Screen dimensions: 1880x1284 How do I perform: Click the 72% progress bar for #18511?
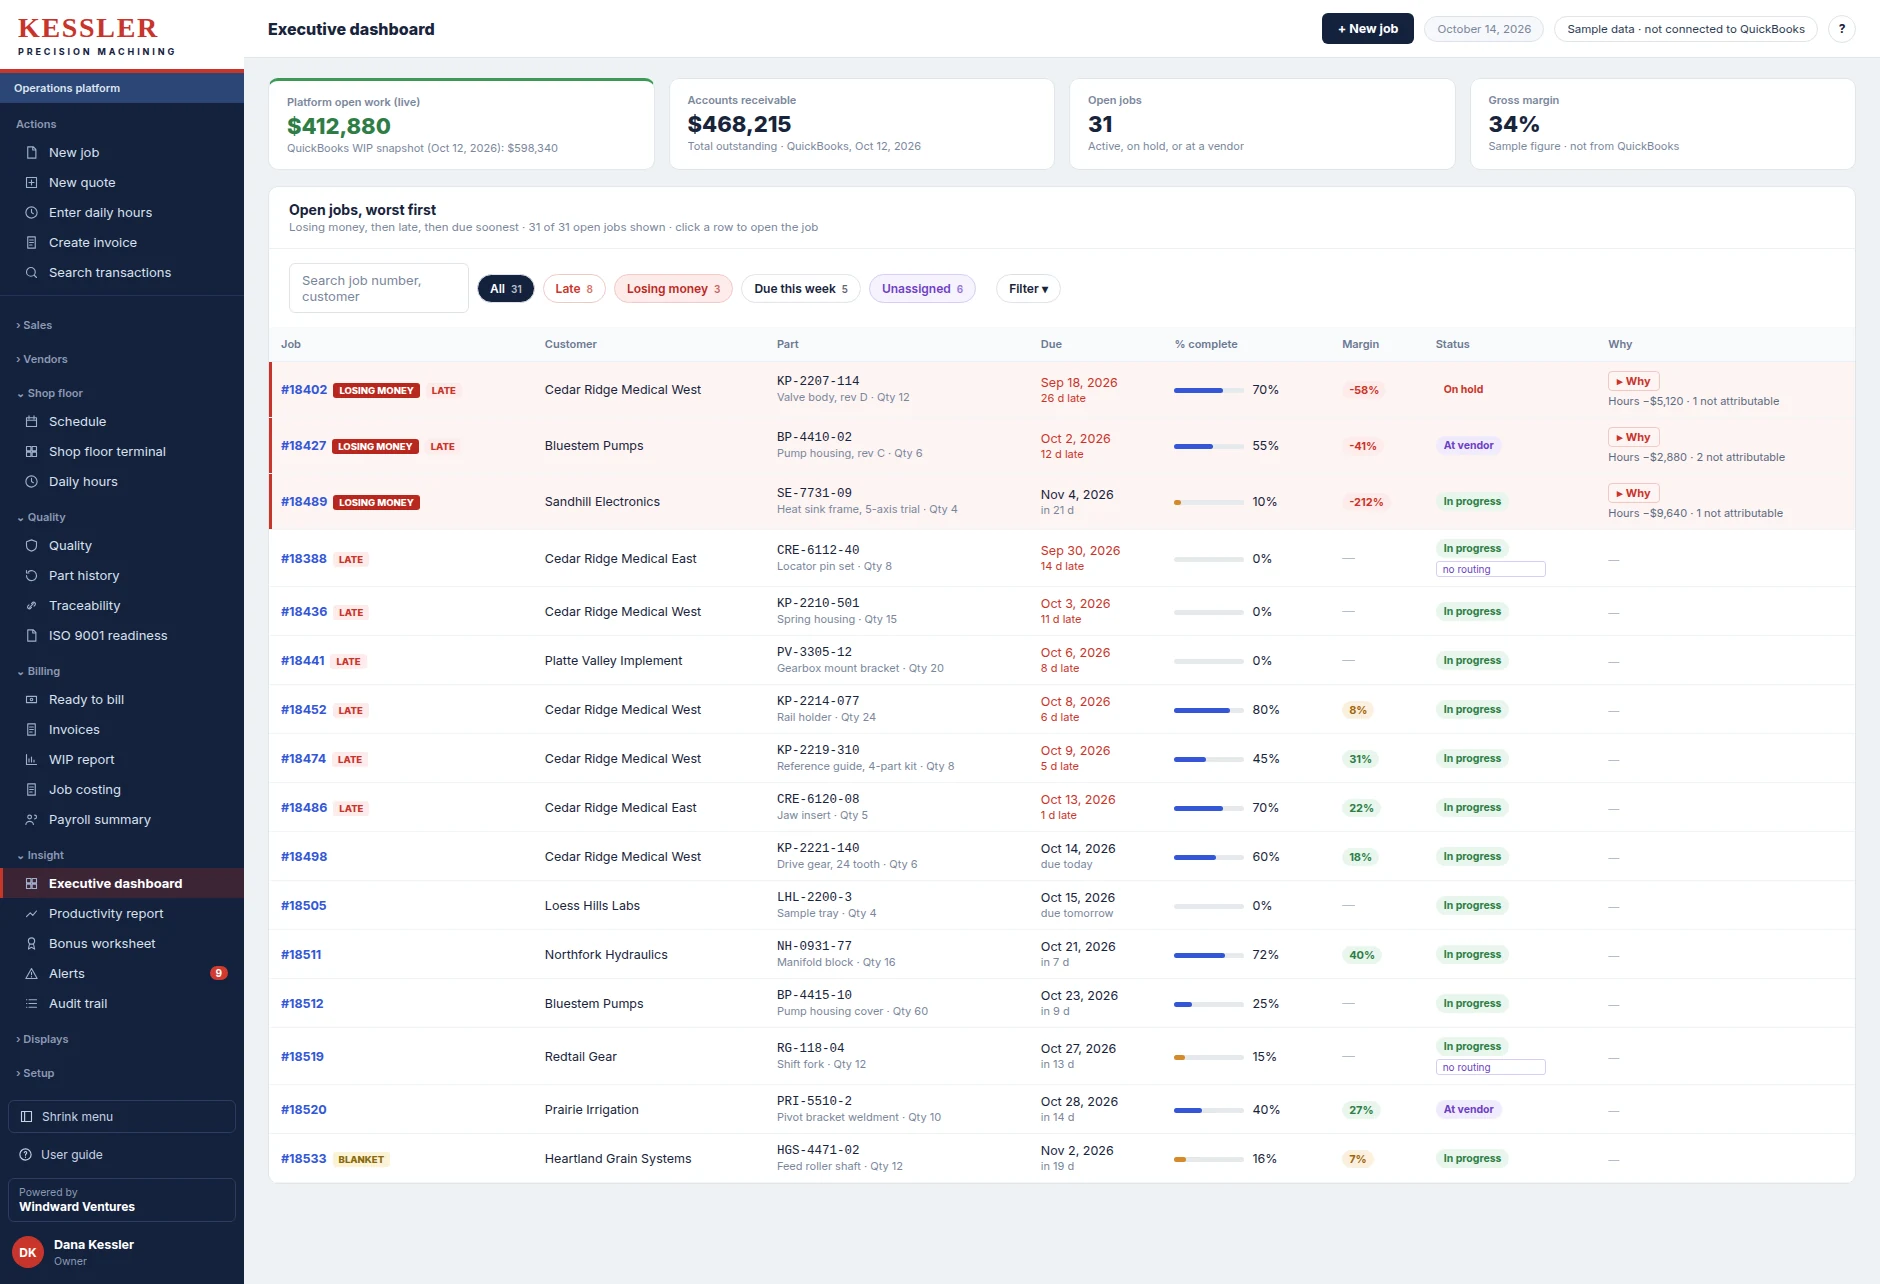(x=1209, y=955)
